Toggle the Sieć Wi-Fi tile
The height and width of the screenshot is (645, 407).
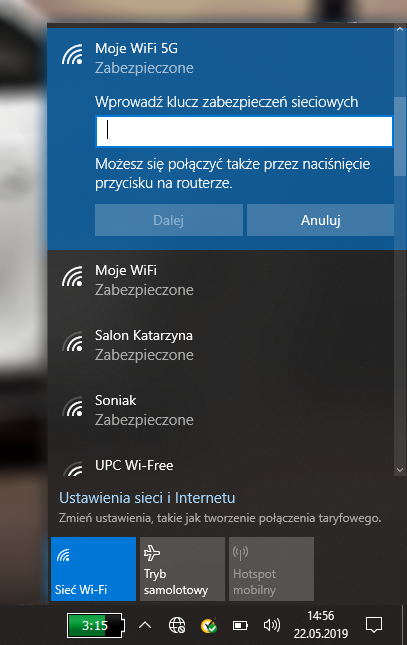[x=93, y=569]
